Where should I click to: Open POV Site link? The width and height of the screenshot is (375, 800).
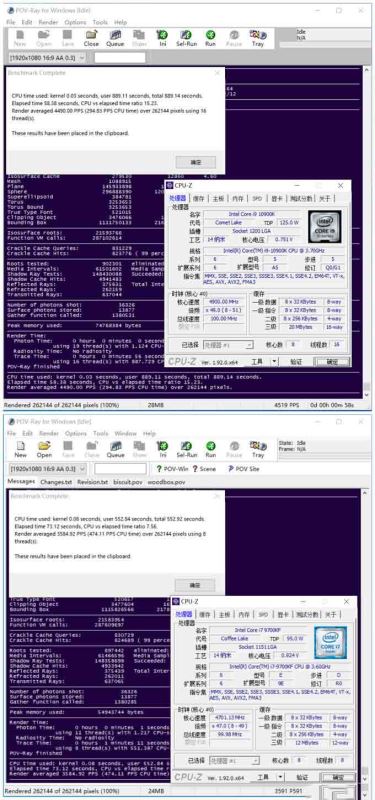click(x=243, y=468)
